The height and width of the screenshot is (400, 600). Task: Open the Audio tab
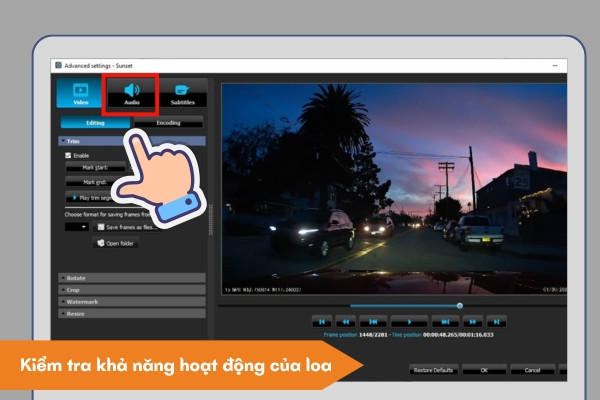(x=131, y=93)
